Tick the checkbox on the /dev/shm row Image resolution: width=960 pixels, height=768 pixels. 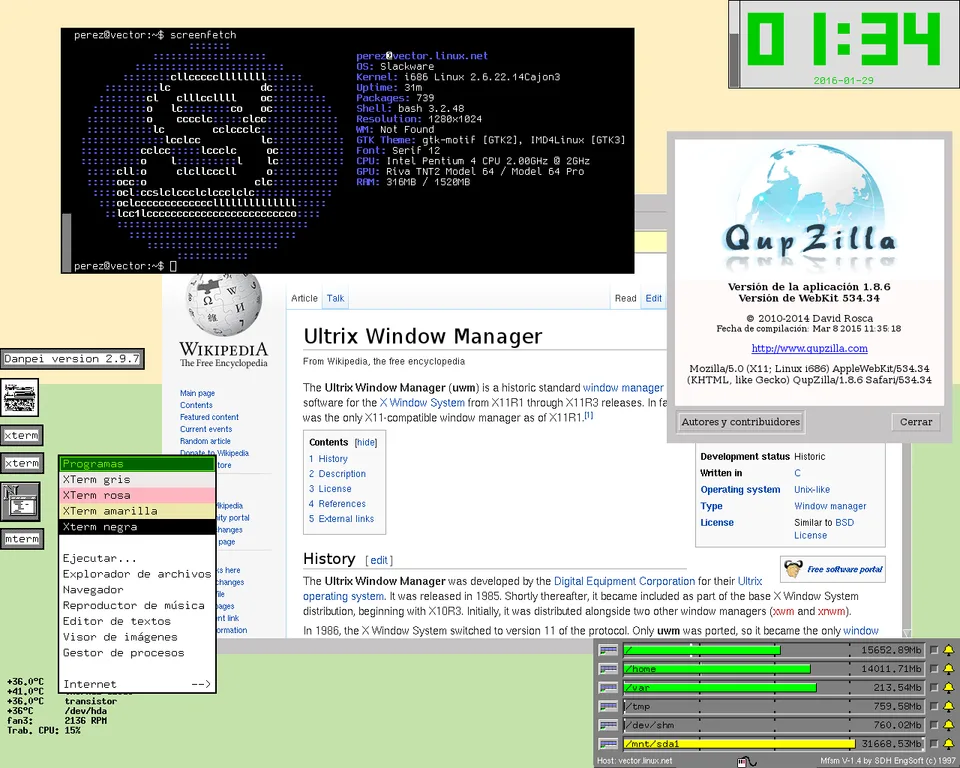(934, 725)
